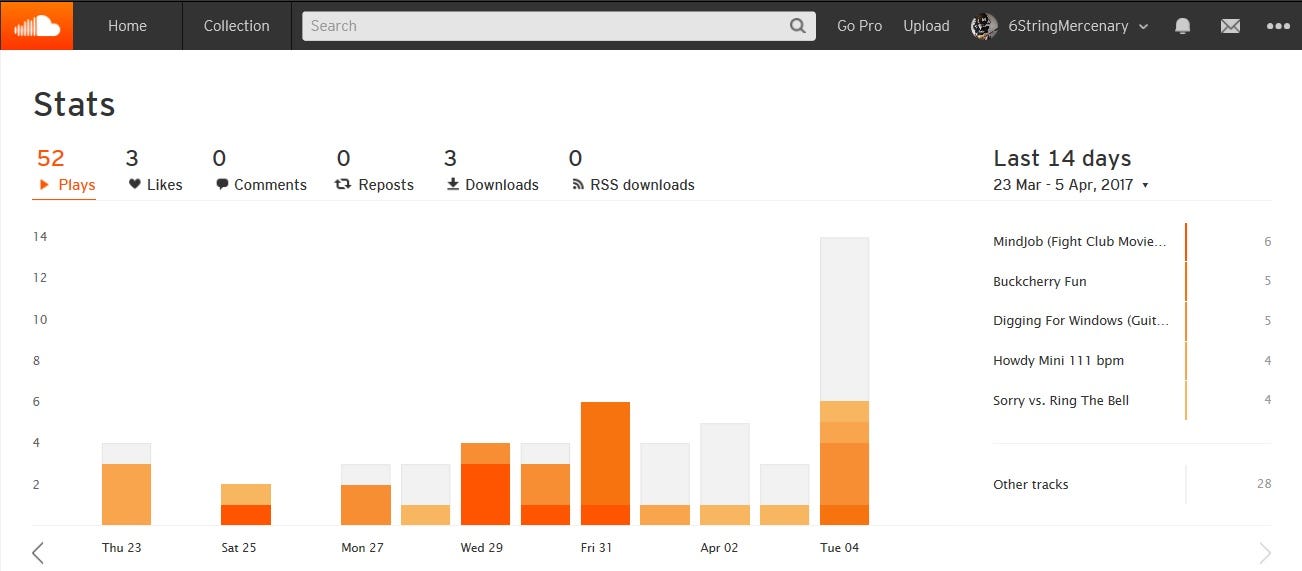Go to Home in the top bar
This screenshot has width=1302, height=571.
pyautogui.click(x=127, y=26)
